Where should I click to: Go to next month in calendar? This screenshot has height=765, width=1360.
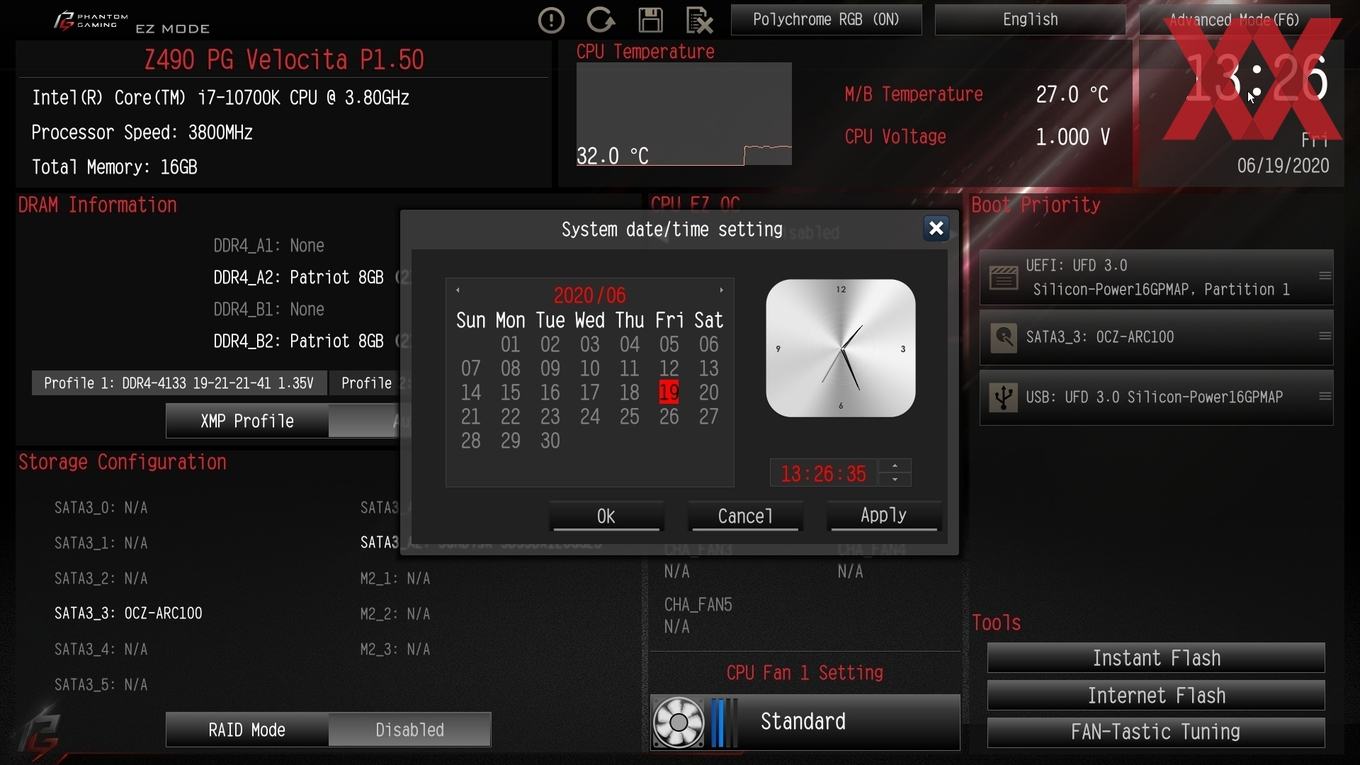point(721,291)
